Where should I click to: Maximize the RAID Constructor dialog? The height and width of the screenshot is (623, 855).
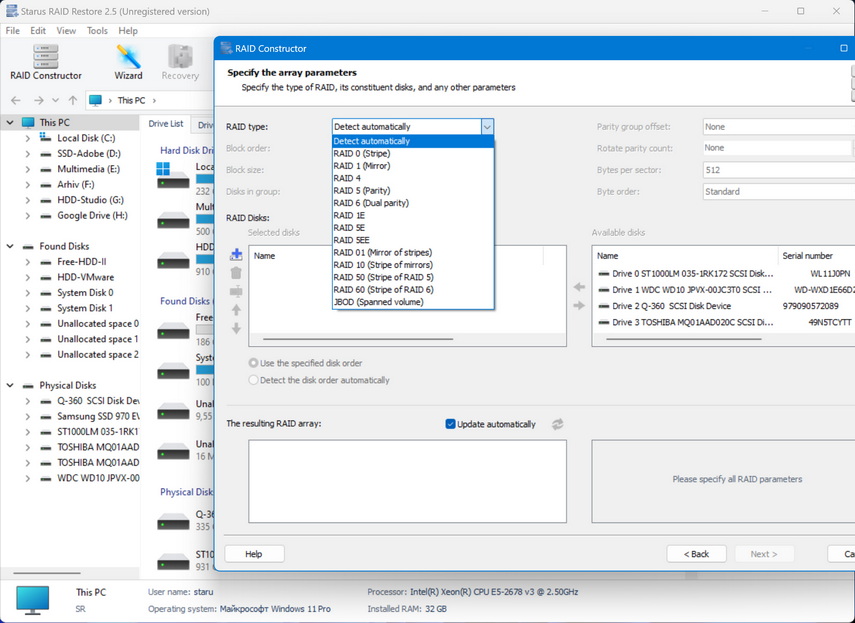[x=844, y=49]
